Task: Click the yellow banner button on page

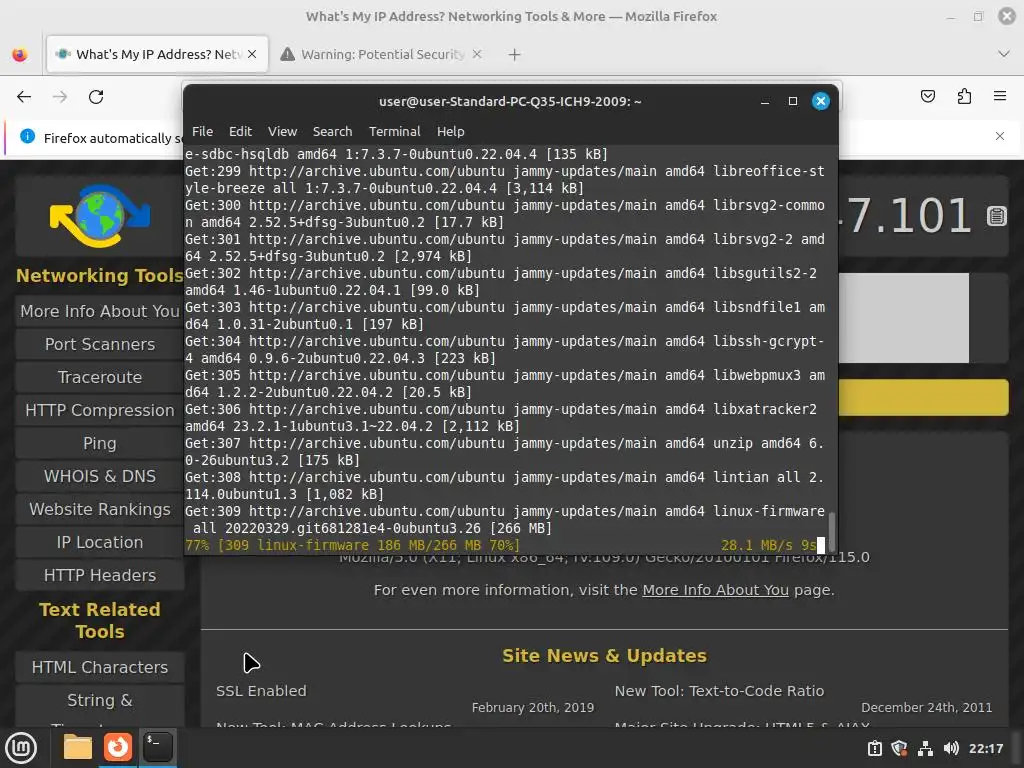Action: [x=923, y=397]
